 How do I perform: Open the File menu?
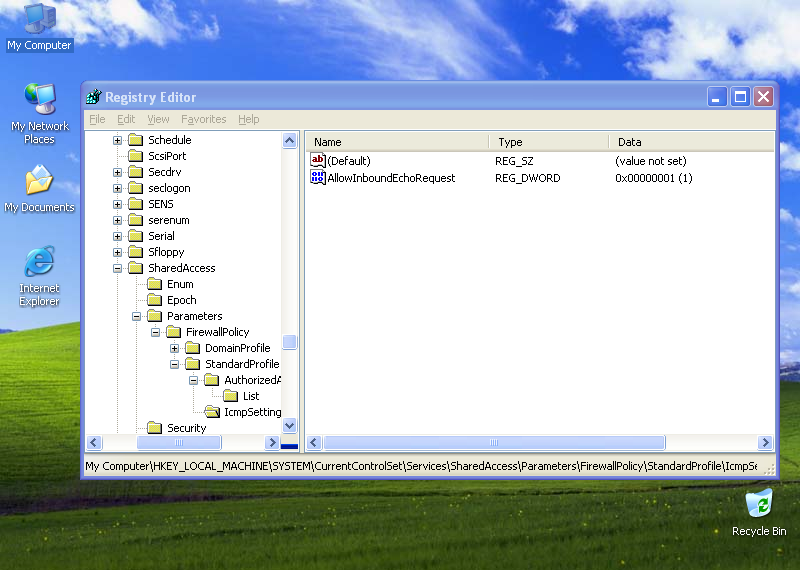(97, 119)
